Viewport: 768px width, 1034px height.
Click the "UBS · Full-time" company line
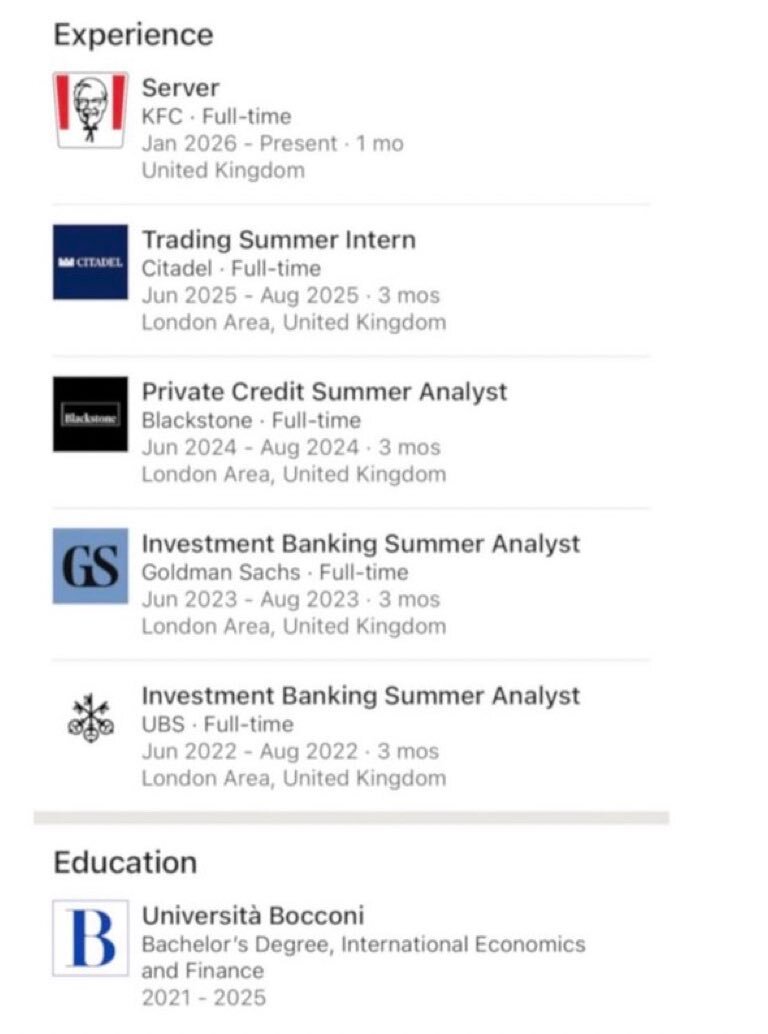point(218,724)
